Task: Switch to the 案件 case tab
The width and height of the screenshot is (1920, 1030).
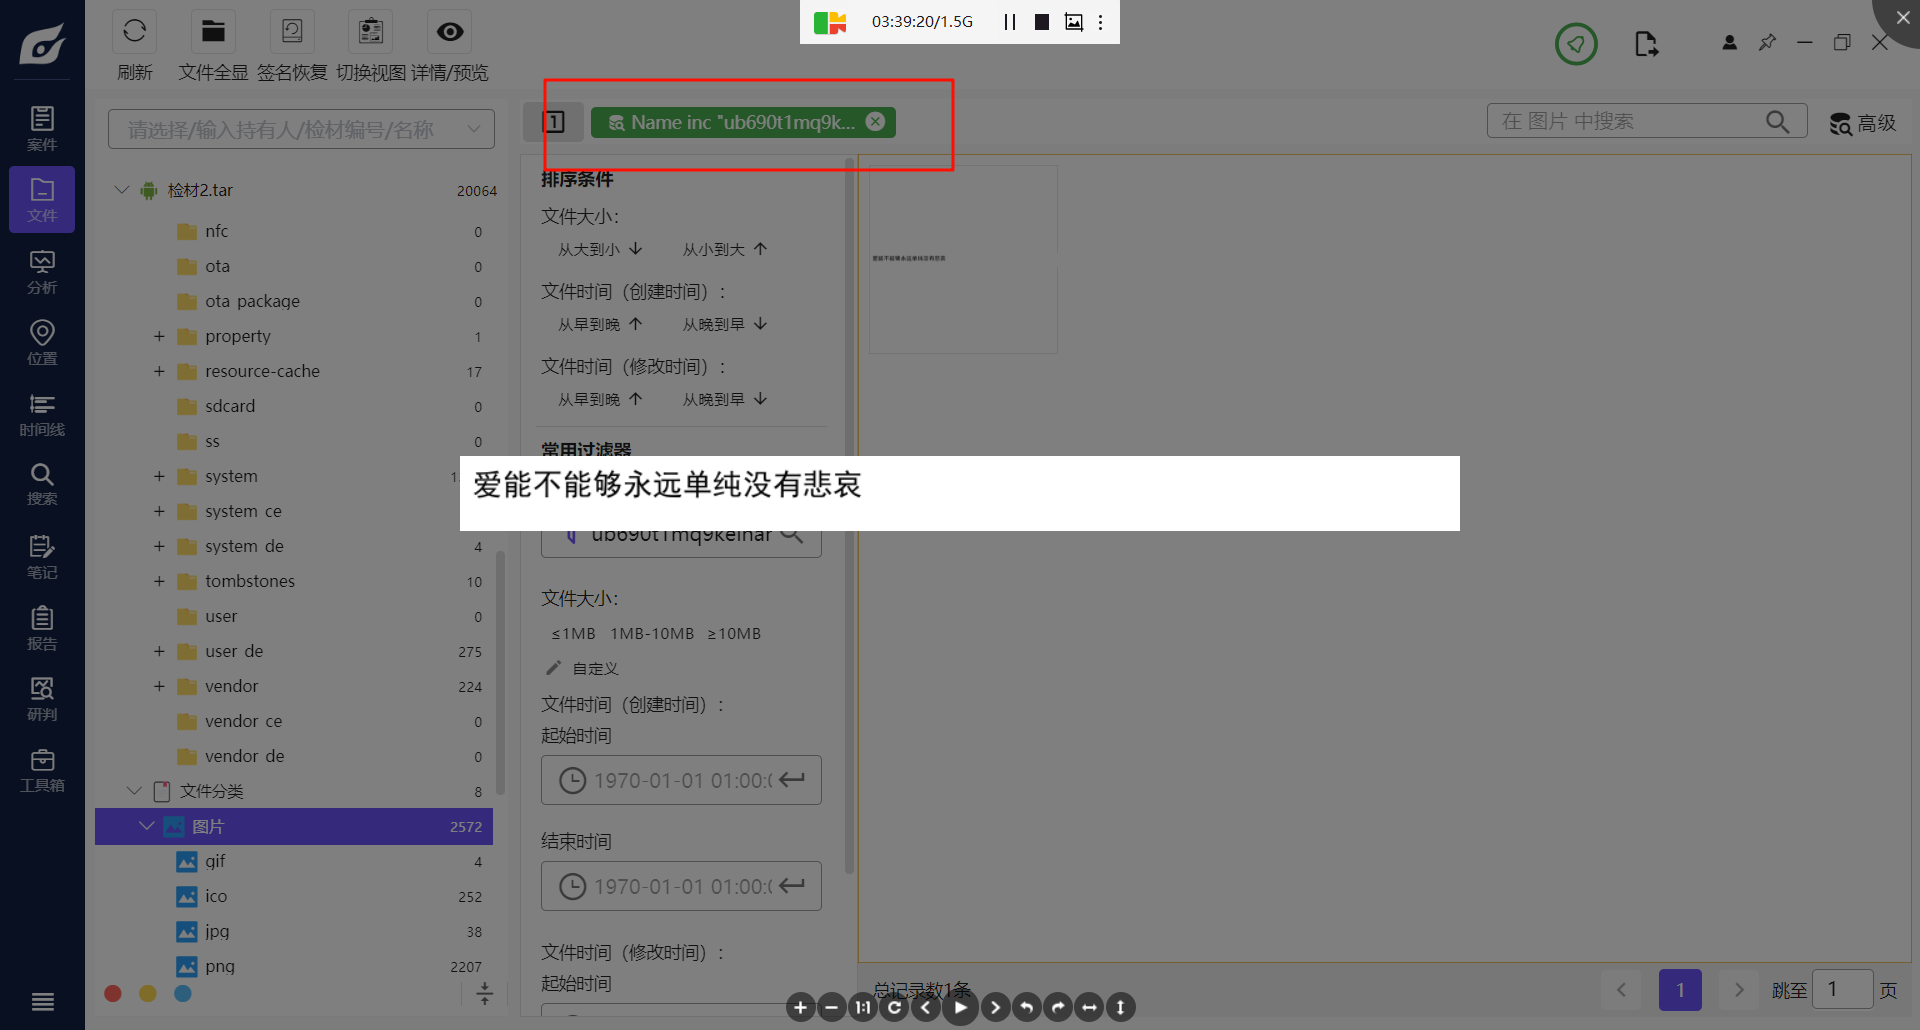Action: 42,129
